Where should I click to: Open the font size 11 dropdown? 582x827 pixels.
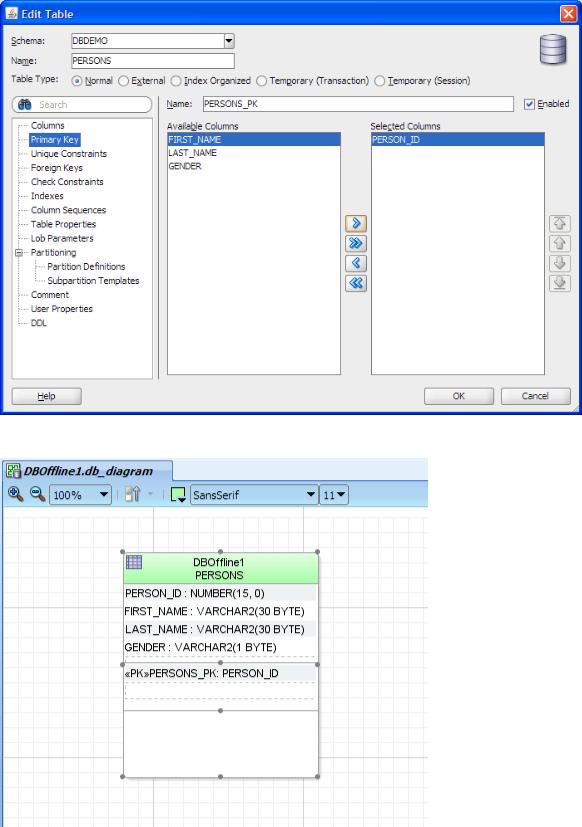pos(341,495)
